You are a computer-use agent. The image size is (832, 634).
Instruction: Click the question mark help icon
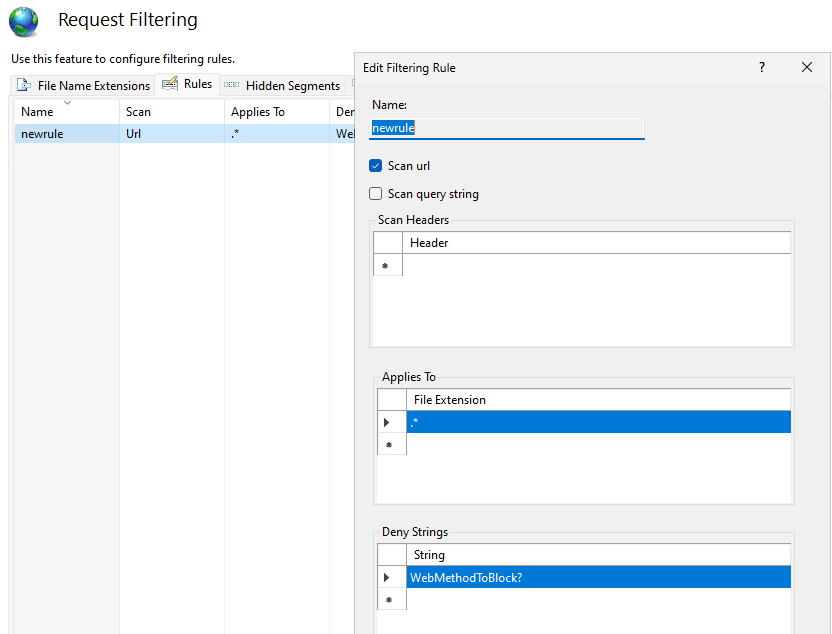click(x=761, y=67)
